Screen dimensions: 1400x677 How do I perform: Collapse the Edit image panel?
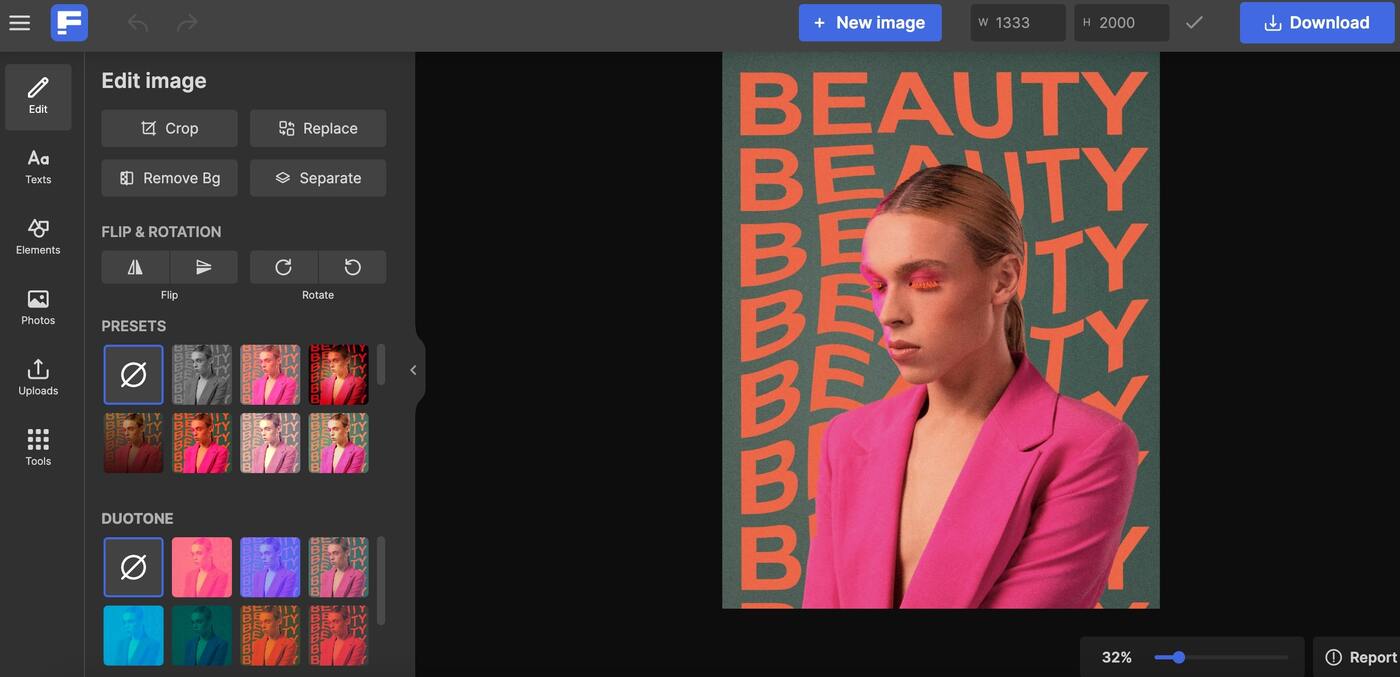click(412, 369)
